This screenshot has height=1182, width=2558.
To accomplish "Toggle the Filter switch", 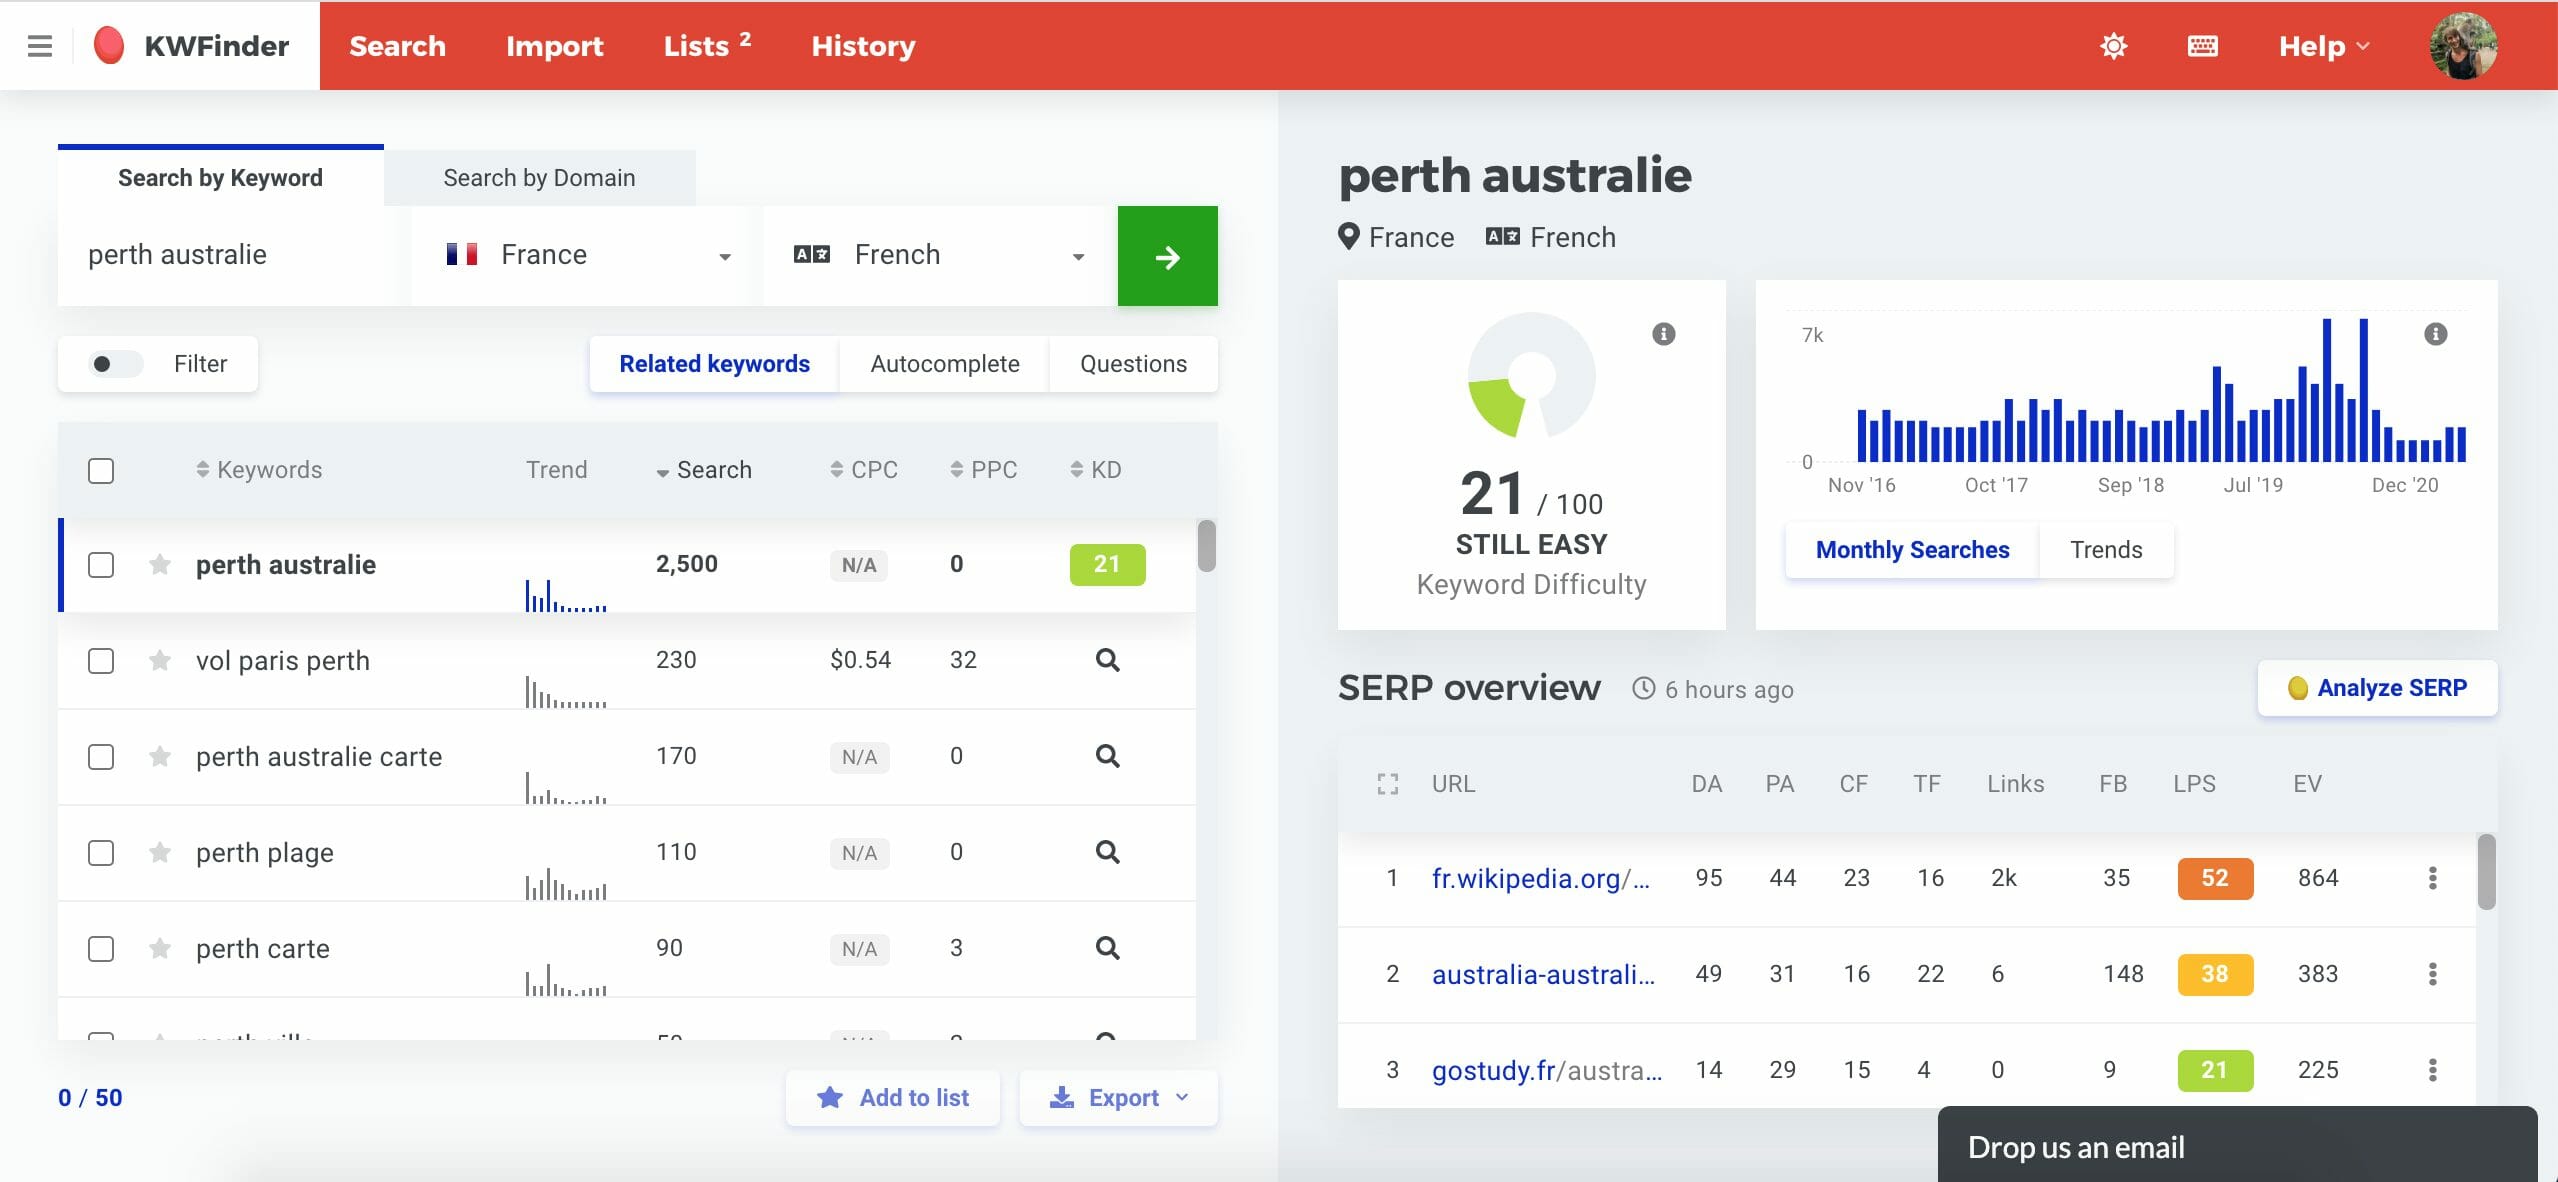I will (112, 364).
